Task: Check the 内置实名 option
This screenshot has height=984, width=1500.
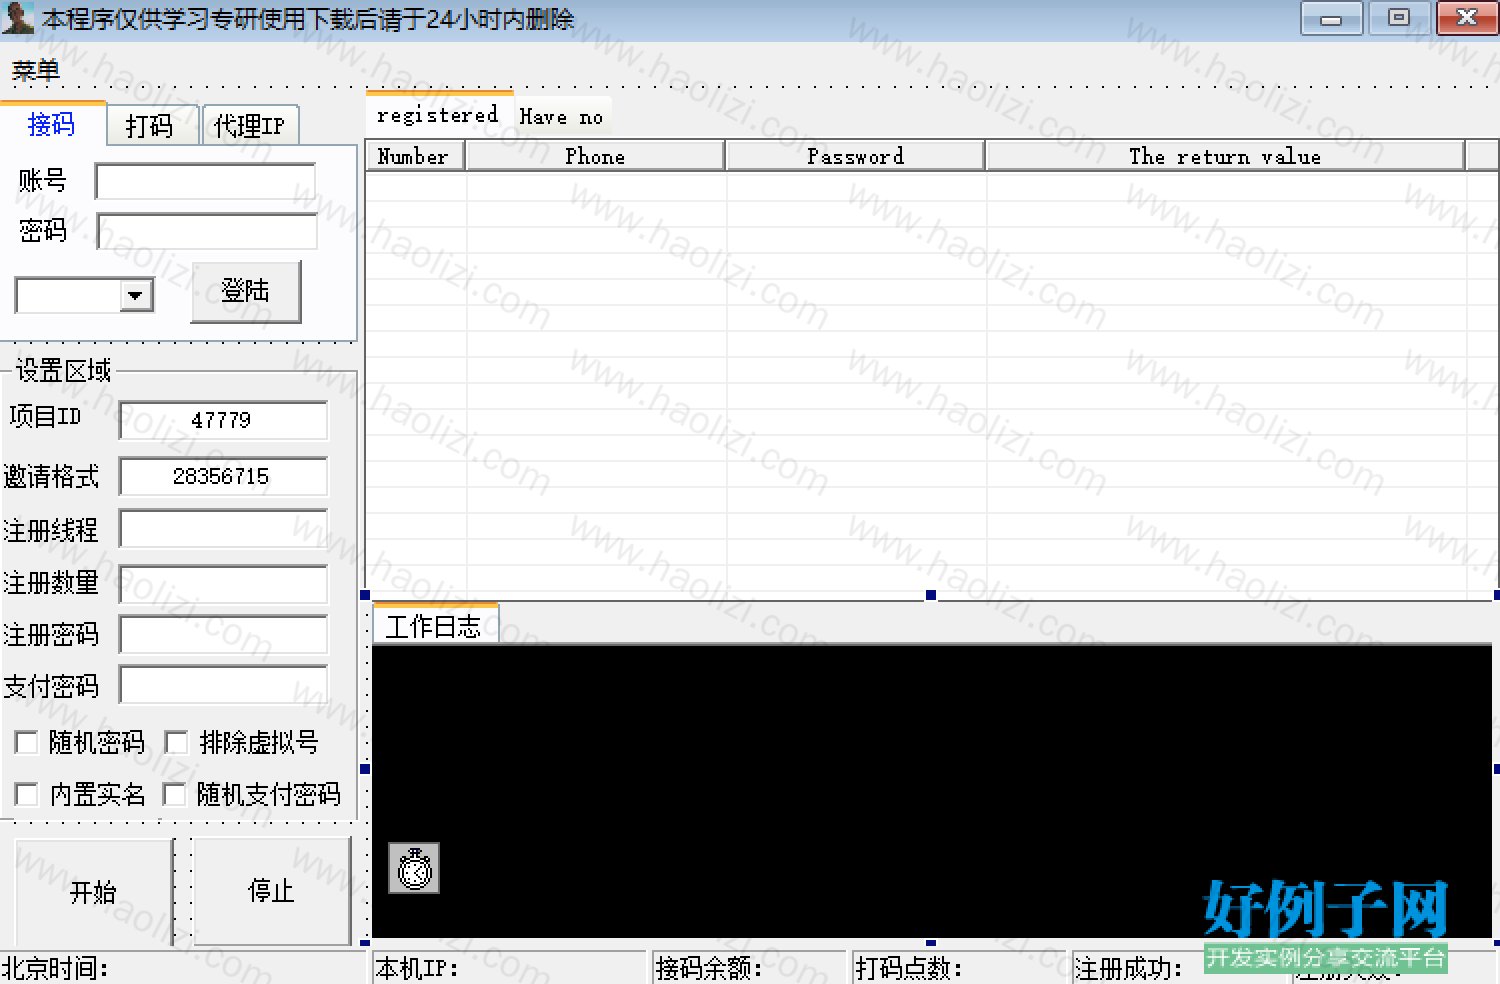Action: point(26,795)
